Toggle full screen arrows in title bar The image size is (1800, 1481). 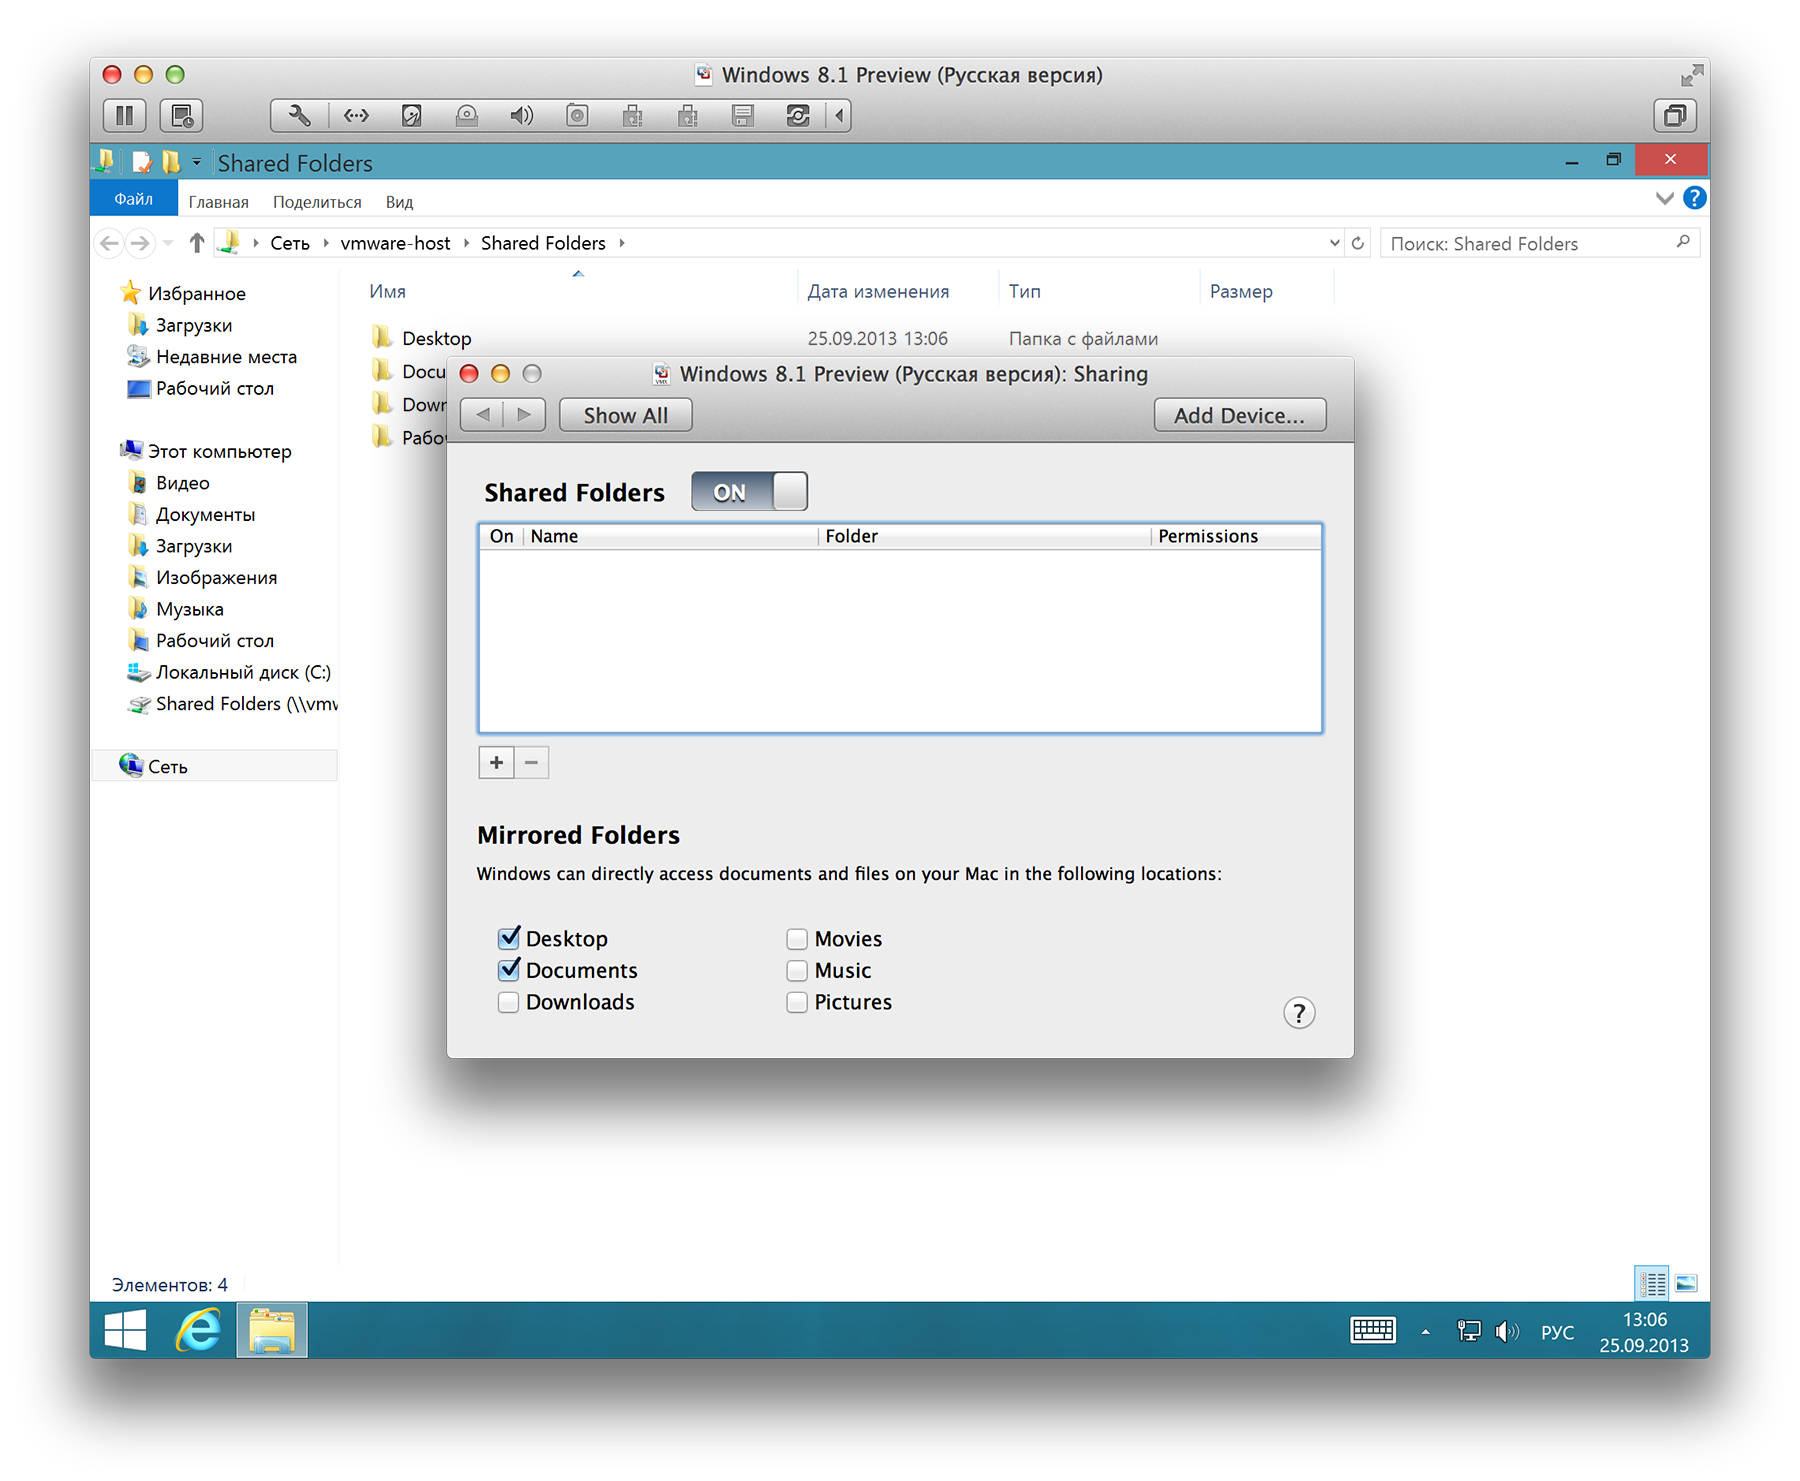[x=1691, y=75]
